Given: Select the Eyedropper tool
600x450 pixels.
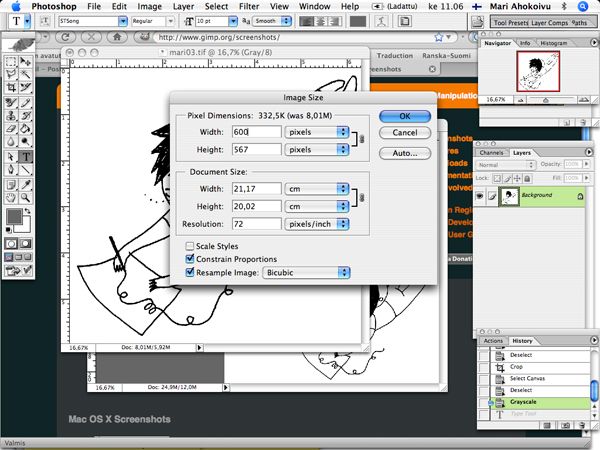Looking at the screenshot, I should point(25,185).
